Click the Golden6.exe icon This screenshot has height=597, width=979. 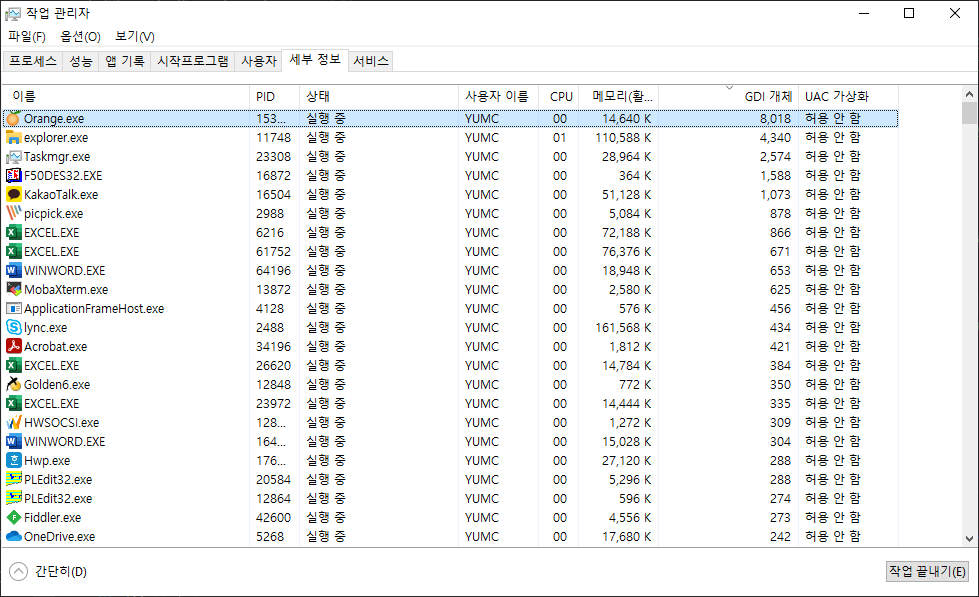click(x=13, y=385)
